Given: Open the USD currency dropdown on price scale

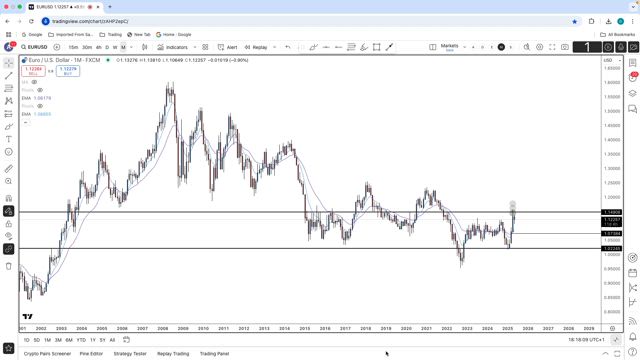Looking at the screenshot, I should [612, 60].
